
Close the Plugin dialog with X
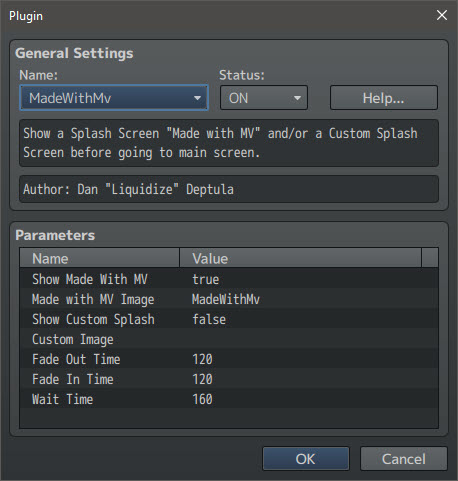(x=442, y=15)
